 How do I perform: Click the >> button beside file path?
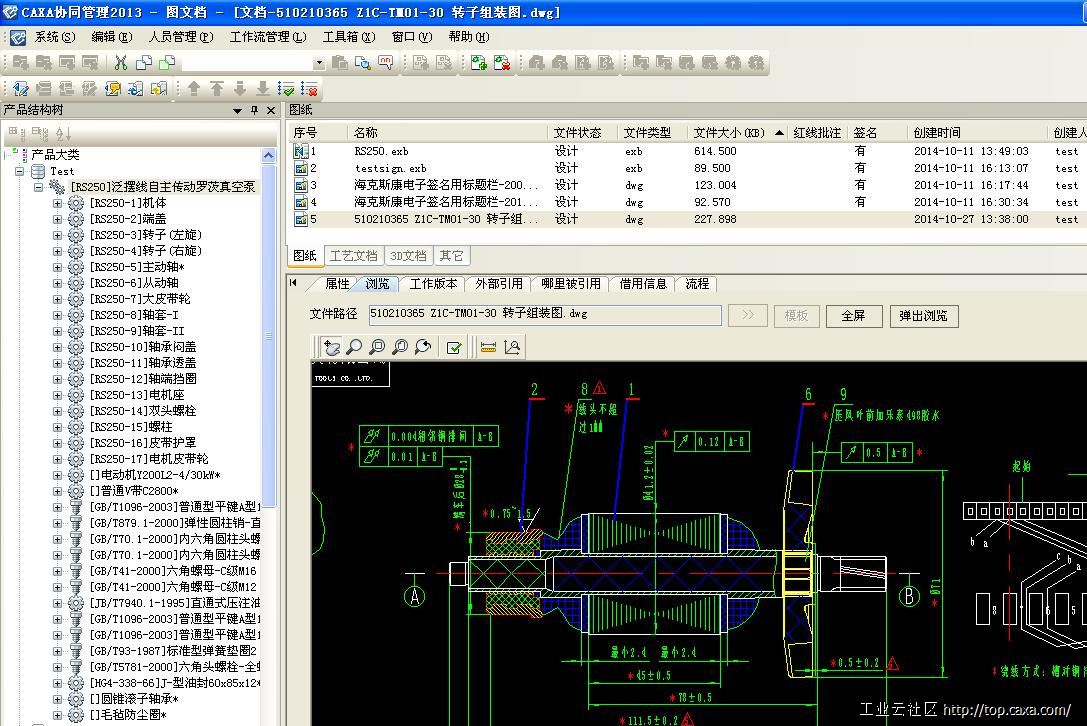(747, 315)
